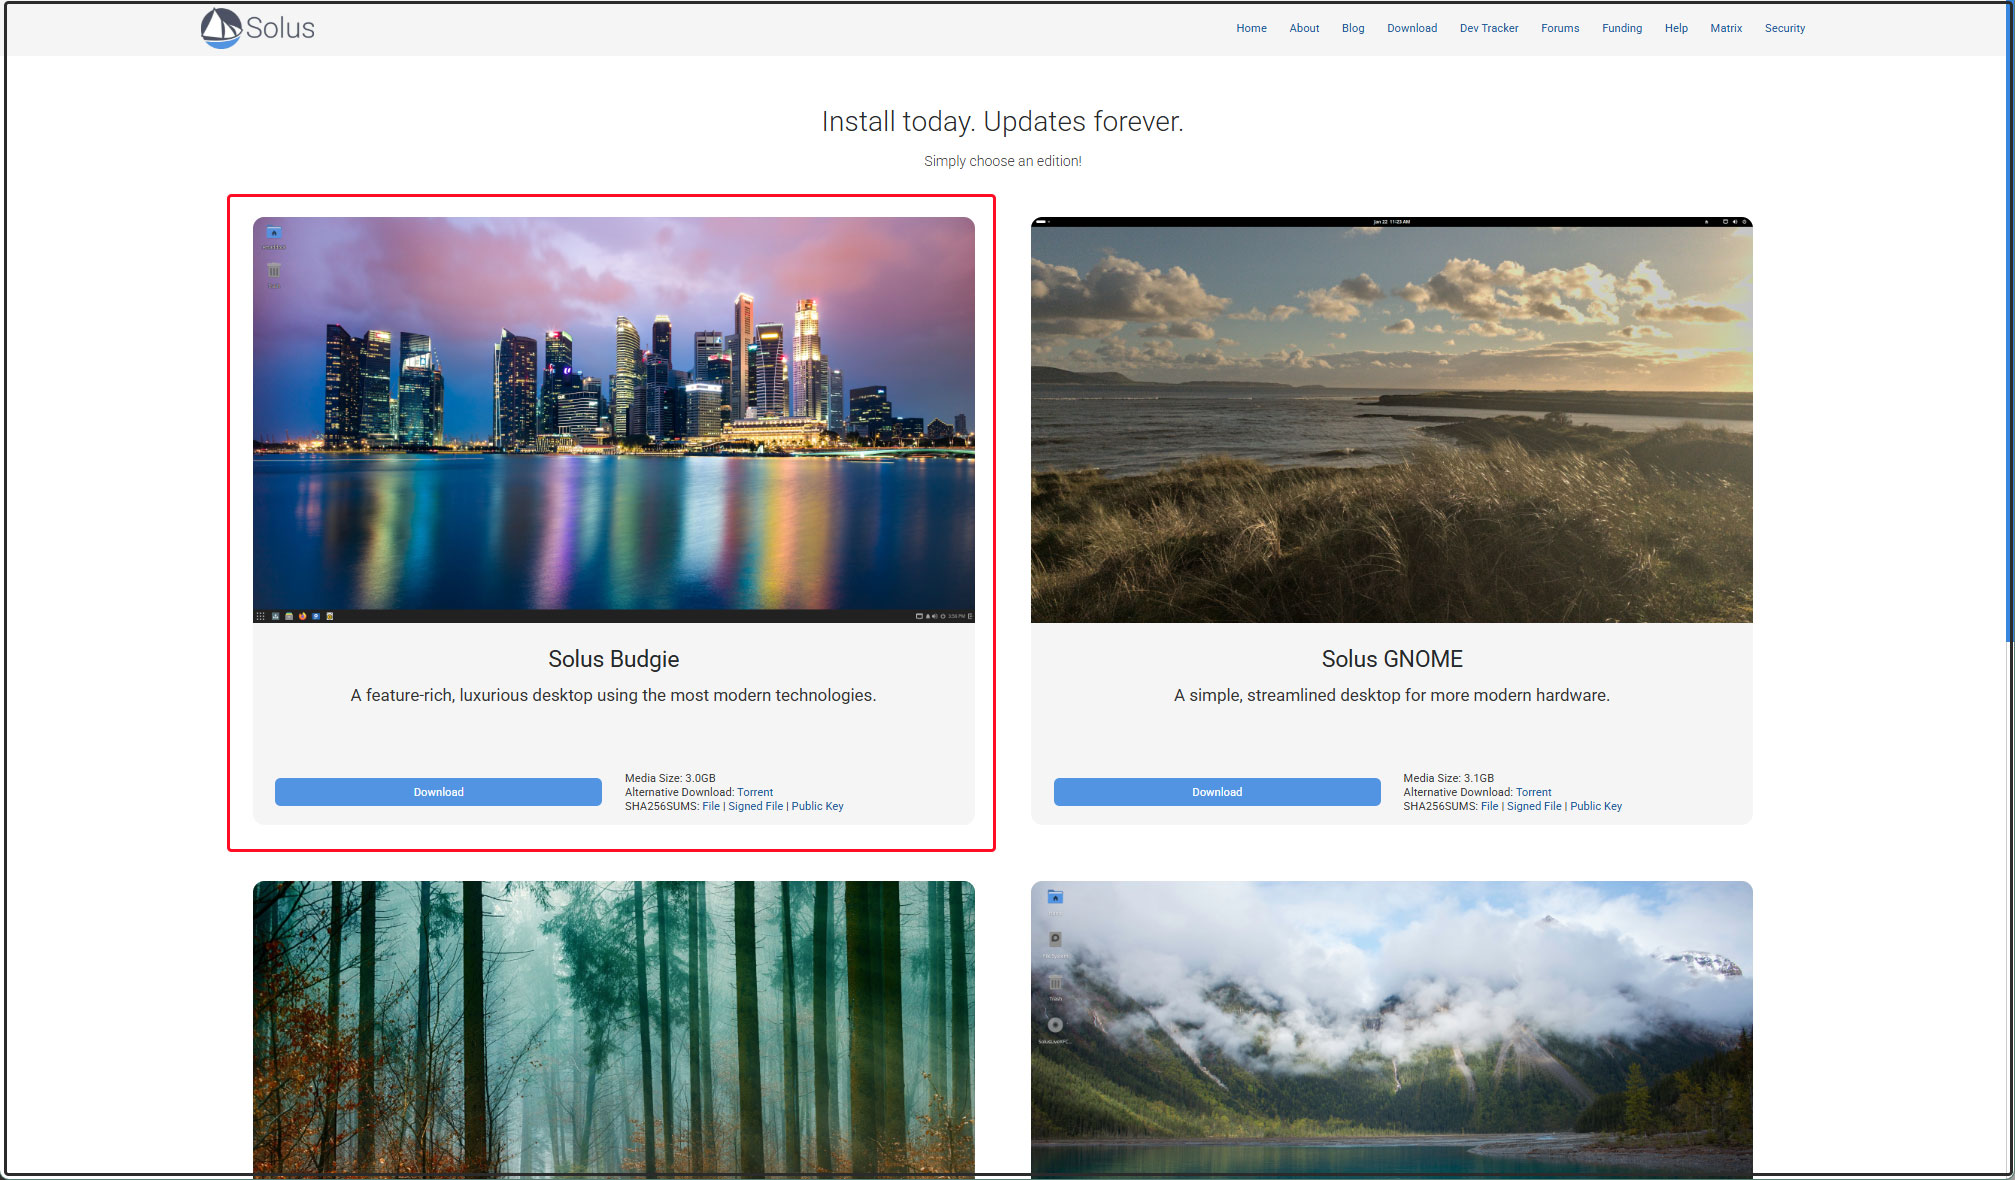Download the Solus Budgie edition
This screenshot has width=2015, height=1180.
pyautogui.click(x=438, y=792)
